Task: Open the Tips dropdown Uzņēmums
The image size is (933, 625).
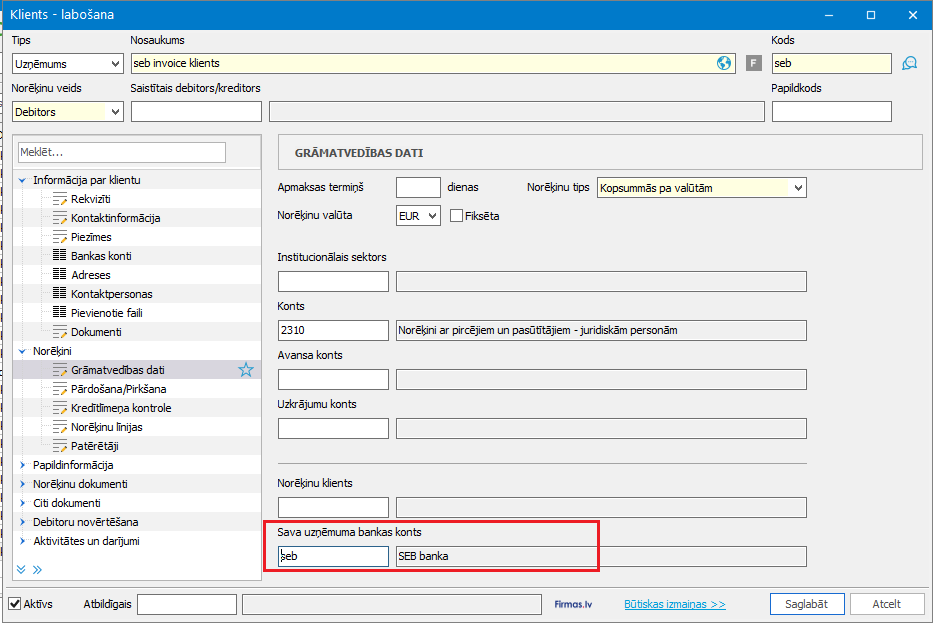Action: (67, 64)
